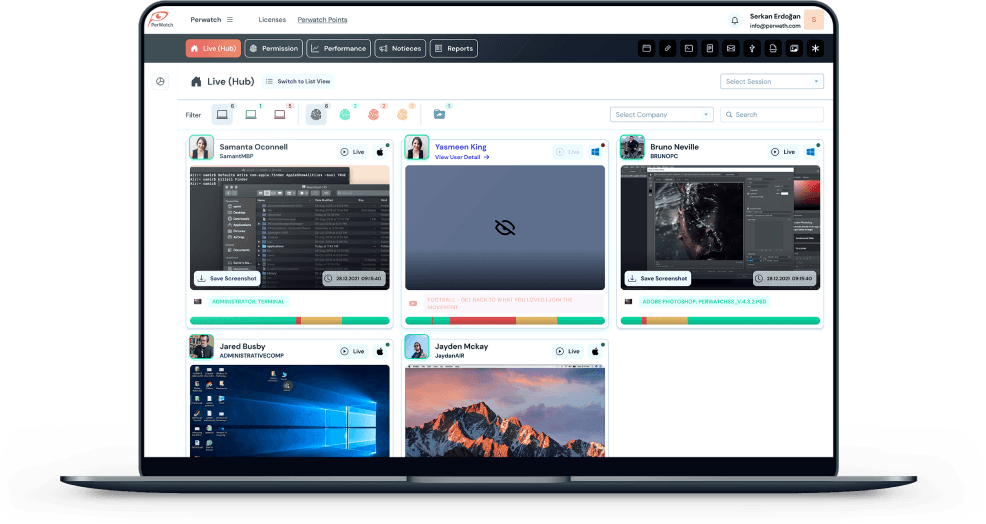This screenshot has height=524, width=986.
Task: Start Live view for Jayden Mckay
Action: [x=568, y=351]
